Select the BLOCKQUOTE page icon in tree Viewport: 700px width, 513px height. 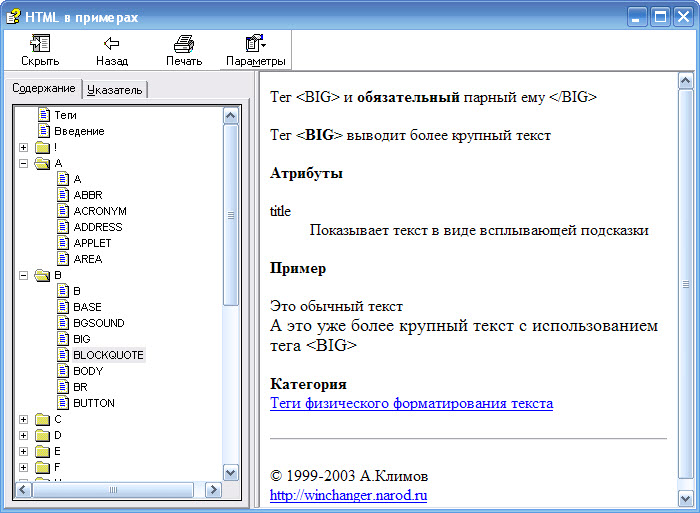click(62, 355)
